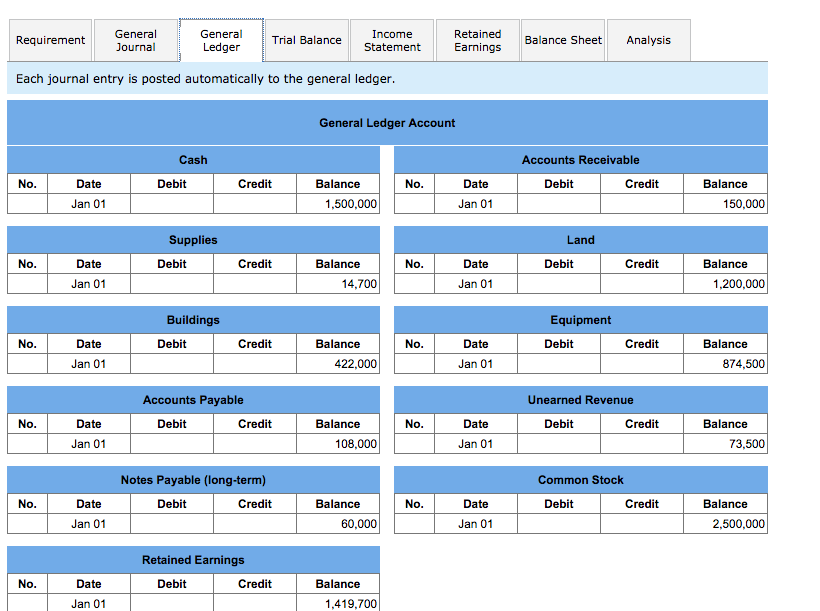Click the Equipment Debit column header

[x=558, y=343]
